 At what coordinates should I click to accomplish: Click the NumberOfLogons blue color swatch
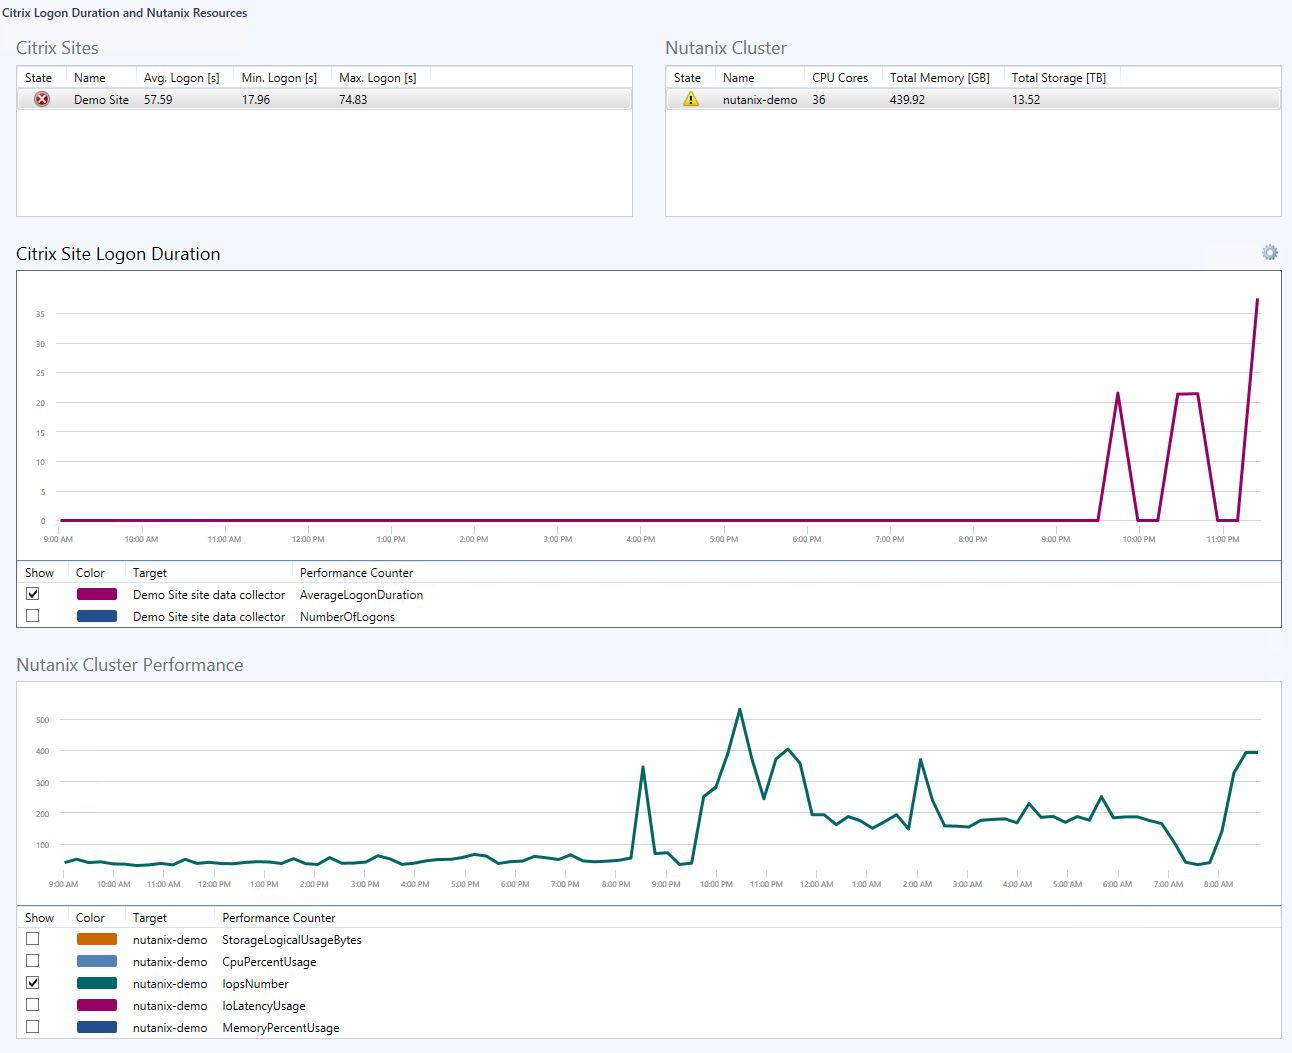(97, 616)
